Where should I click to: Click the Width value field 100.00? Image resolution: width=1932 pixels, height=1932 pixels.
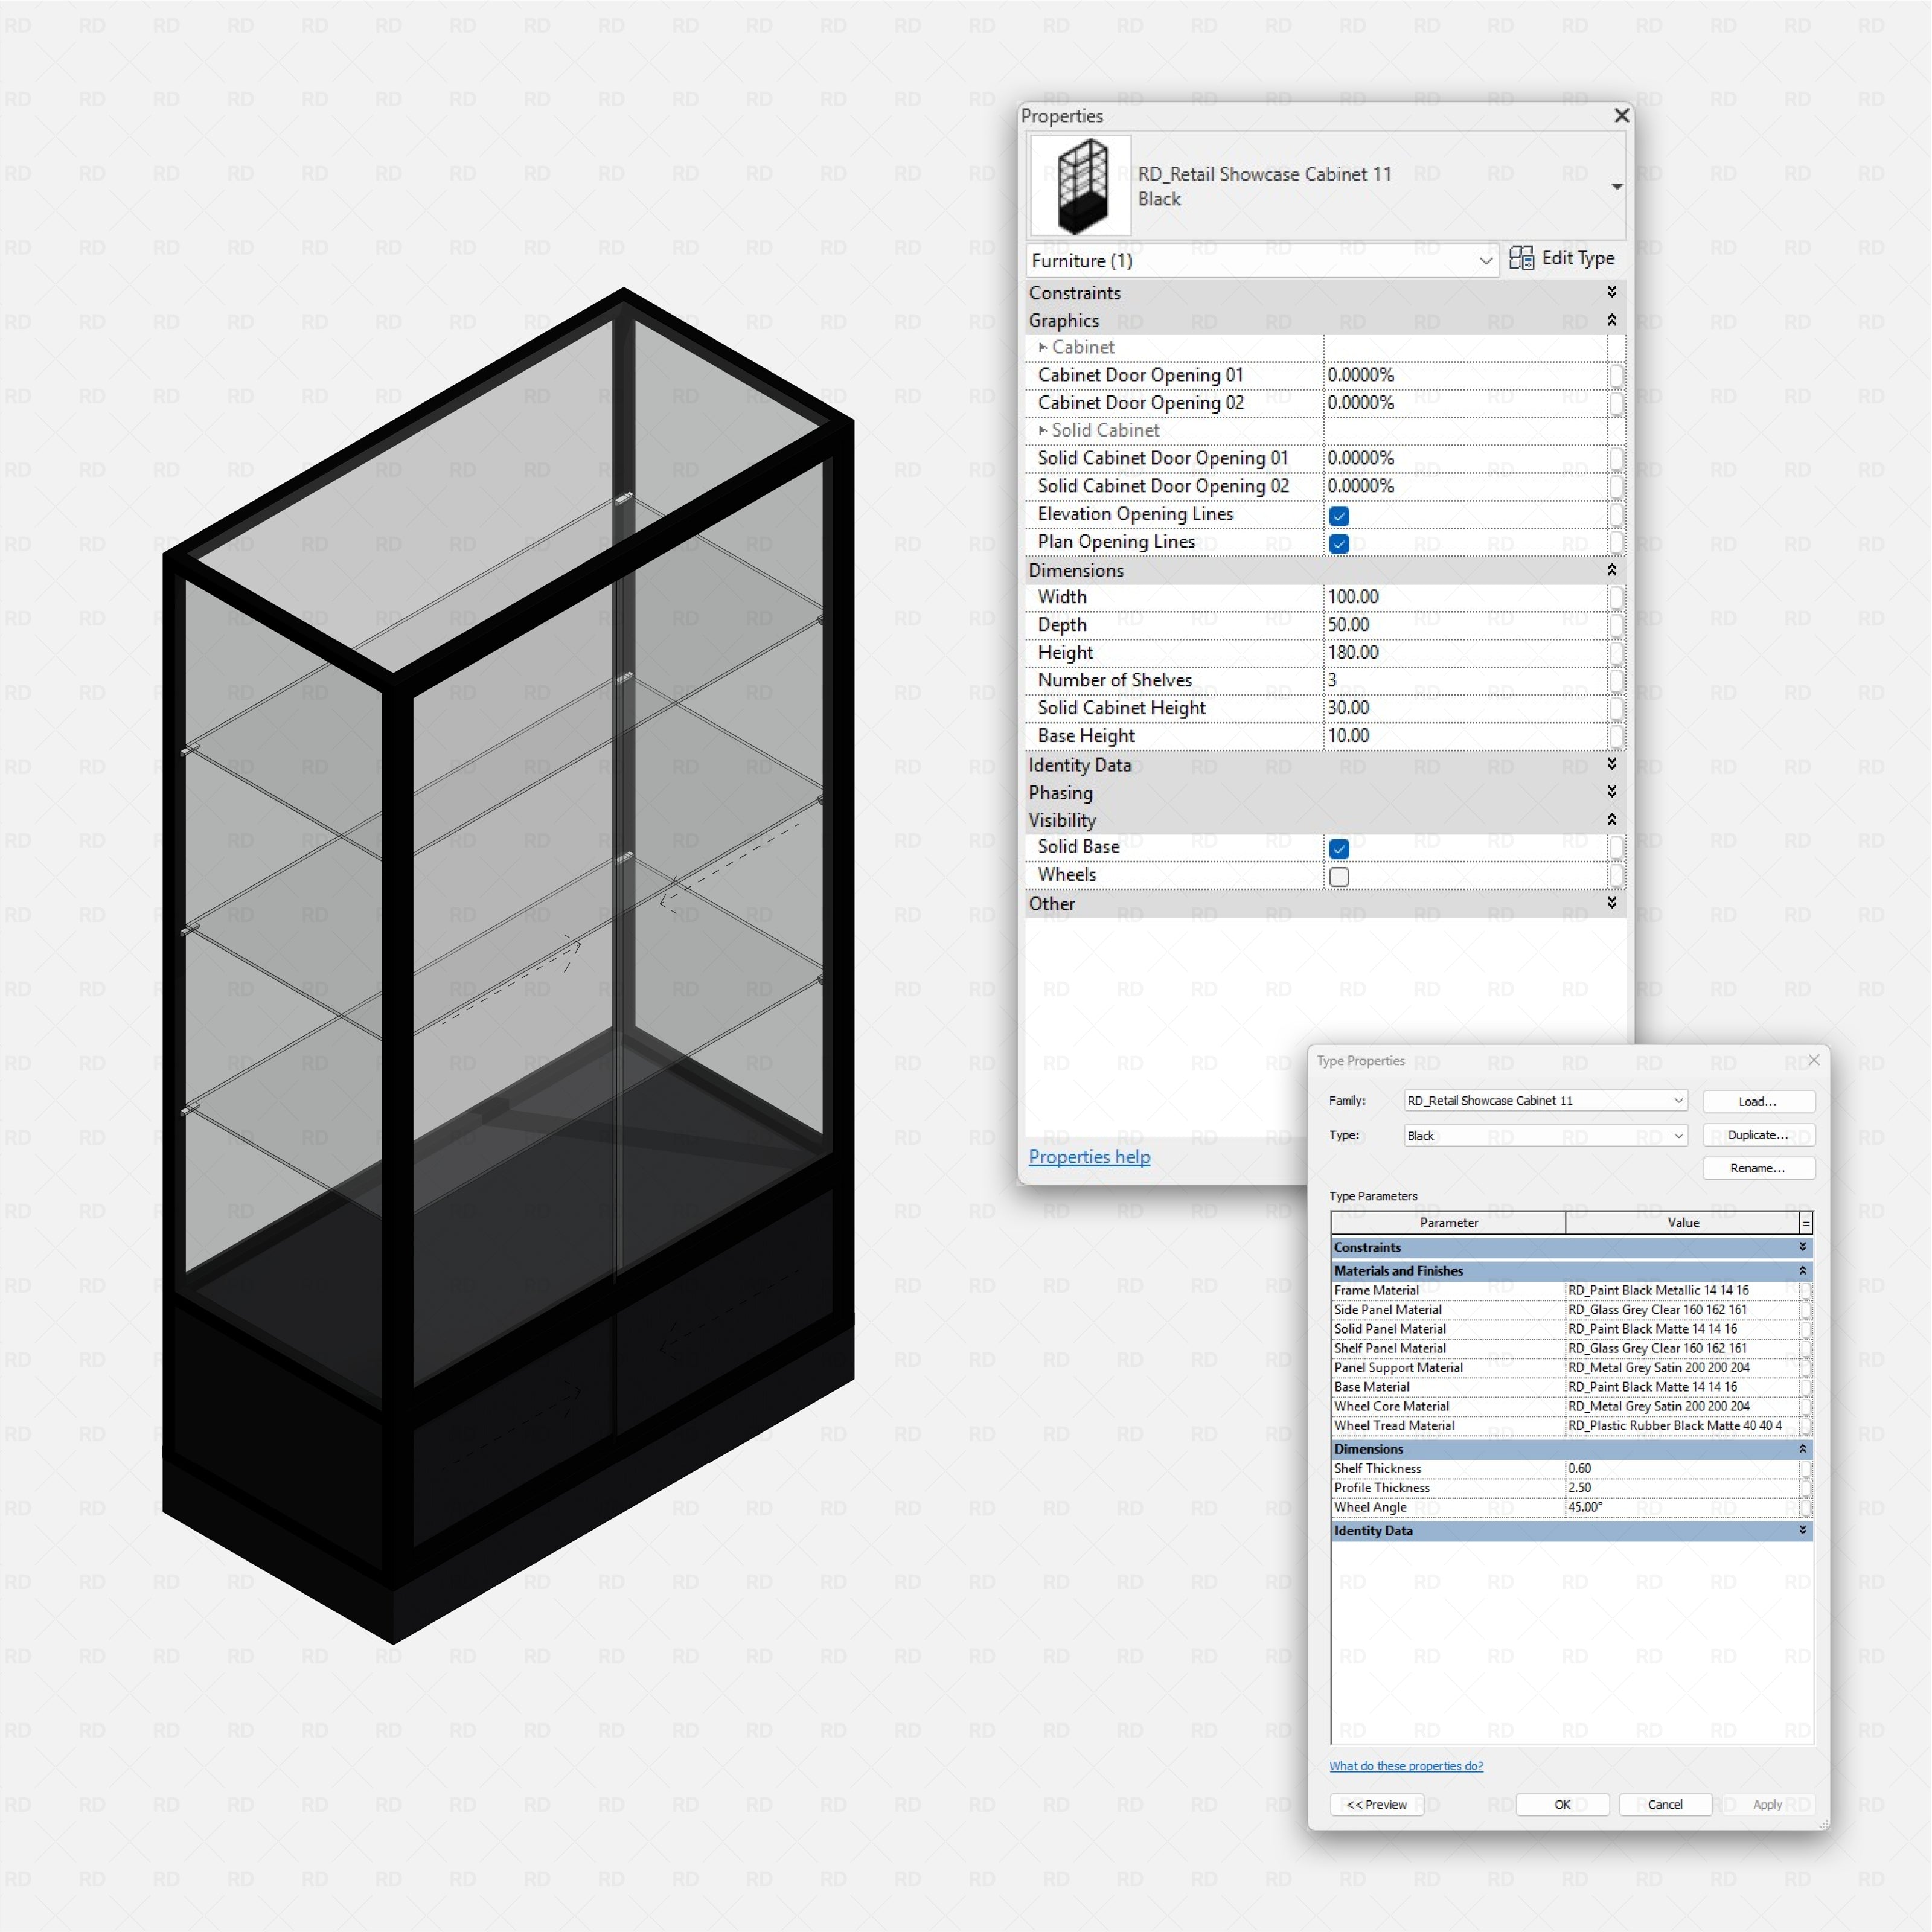[x=1465, y=597]
